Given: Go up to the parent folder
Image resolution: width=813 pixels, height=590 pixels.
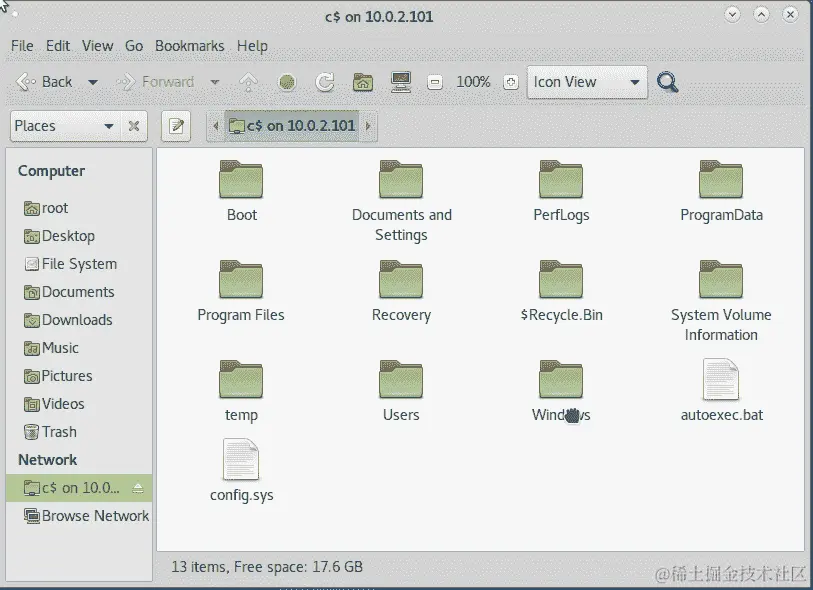Looking at the screenshot, I should [248, 82].
